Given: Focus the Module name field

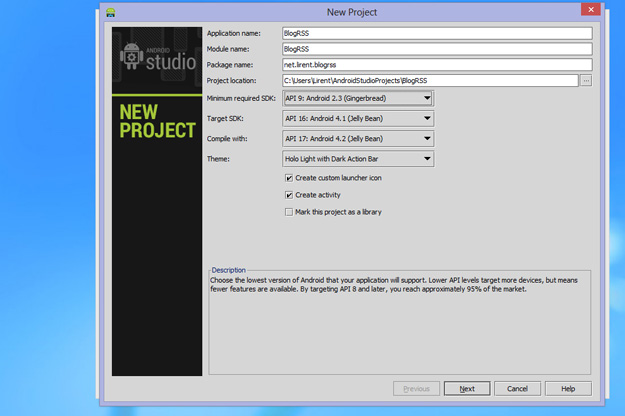Looking at the screenshot, I should (x=437, y=49).
